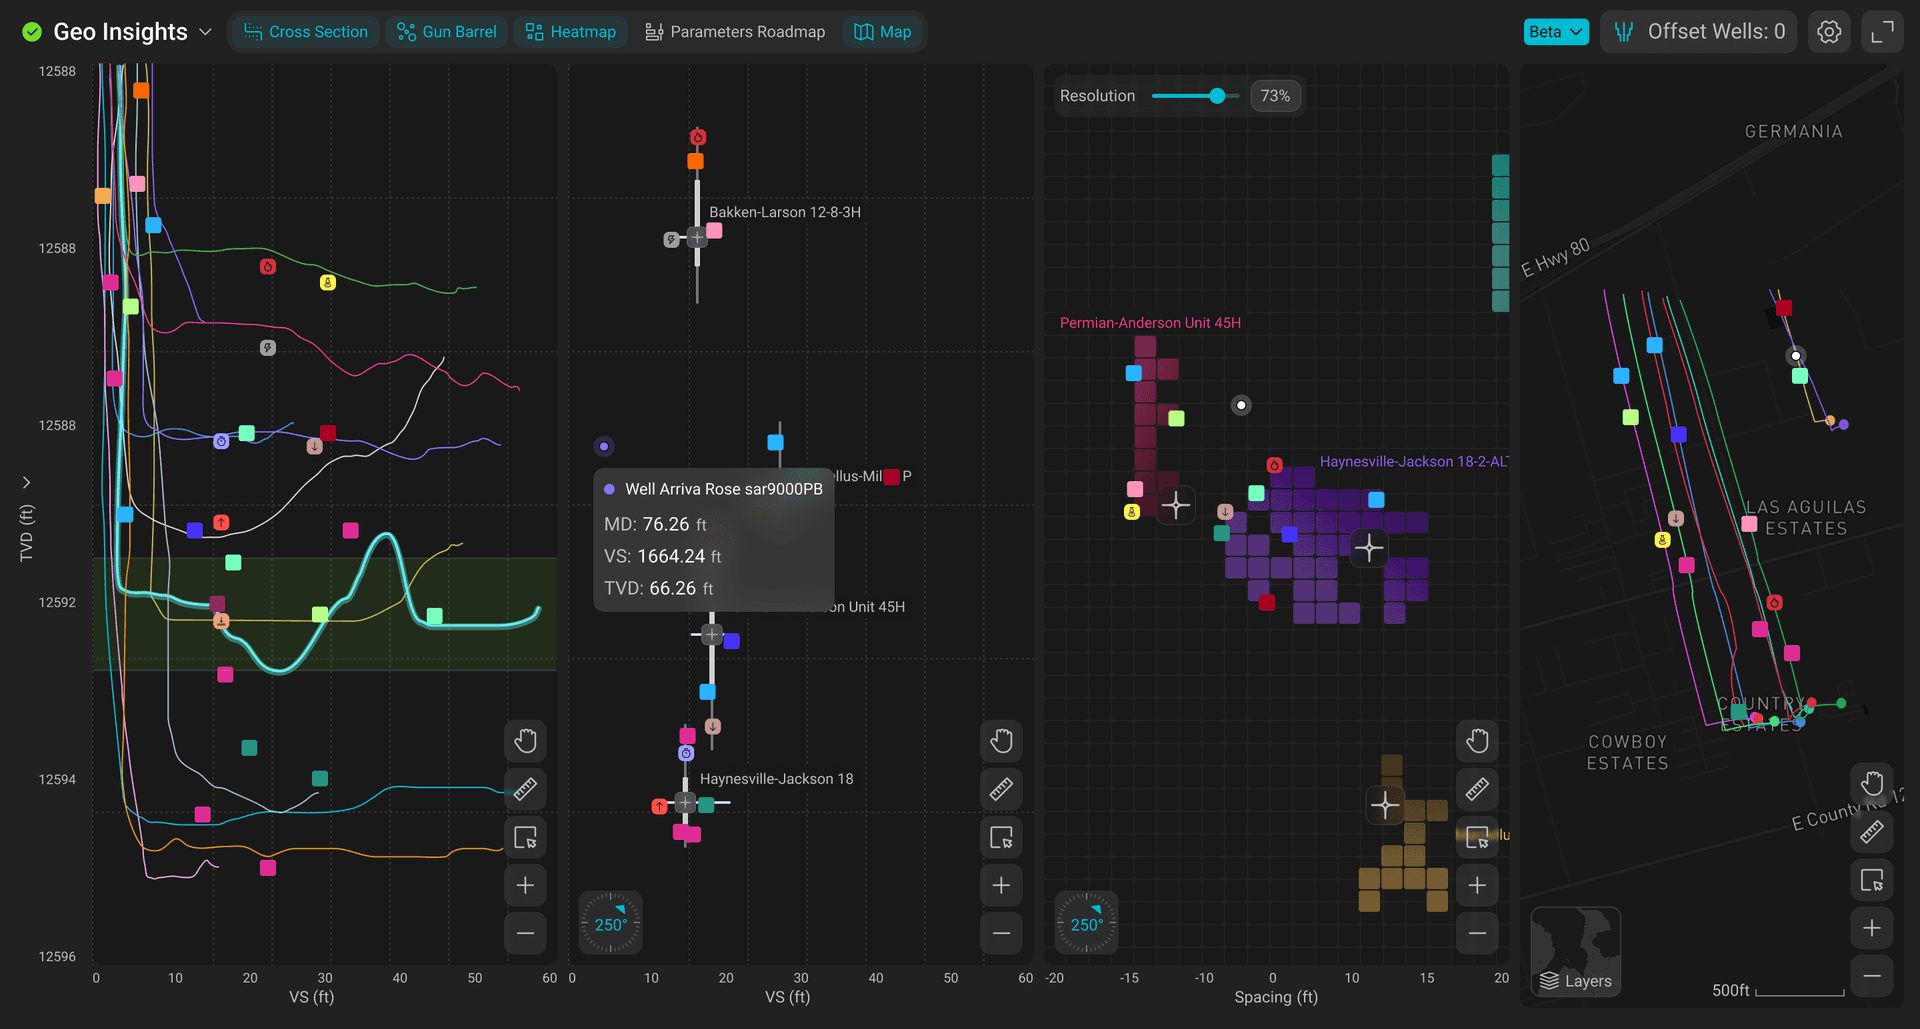Toggle the Gun Barrel view

(447, 32)
